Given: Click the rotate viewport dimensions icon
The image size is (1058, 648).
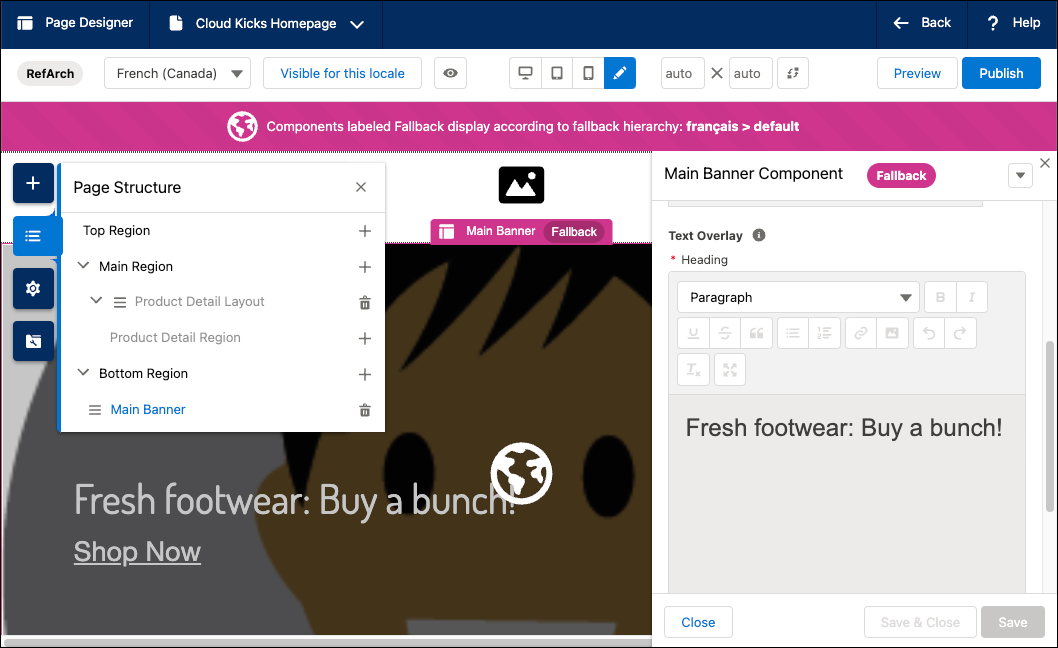Looking at the screenshot, I should [x=793, y=73].
